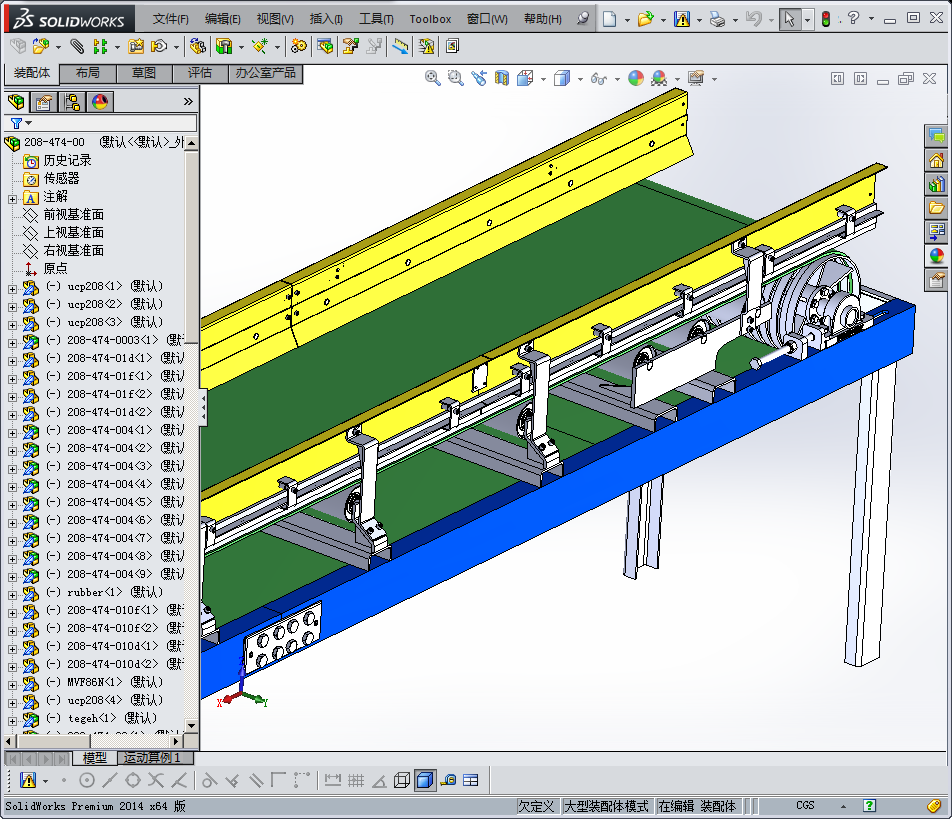Click the 欠定义 status bar field
This screenshot has width=952, height=819.
(x=536, y=806)
